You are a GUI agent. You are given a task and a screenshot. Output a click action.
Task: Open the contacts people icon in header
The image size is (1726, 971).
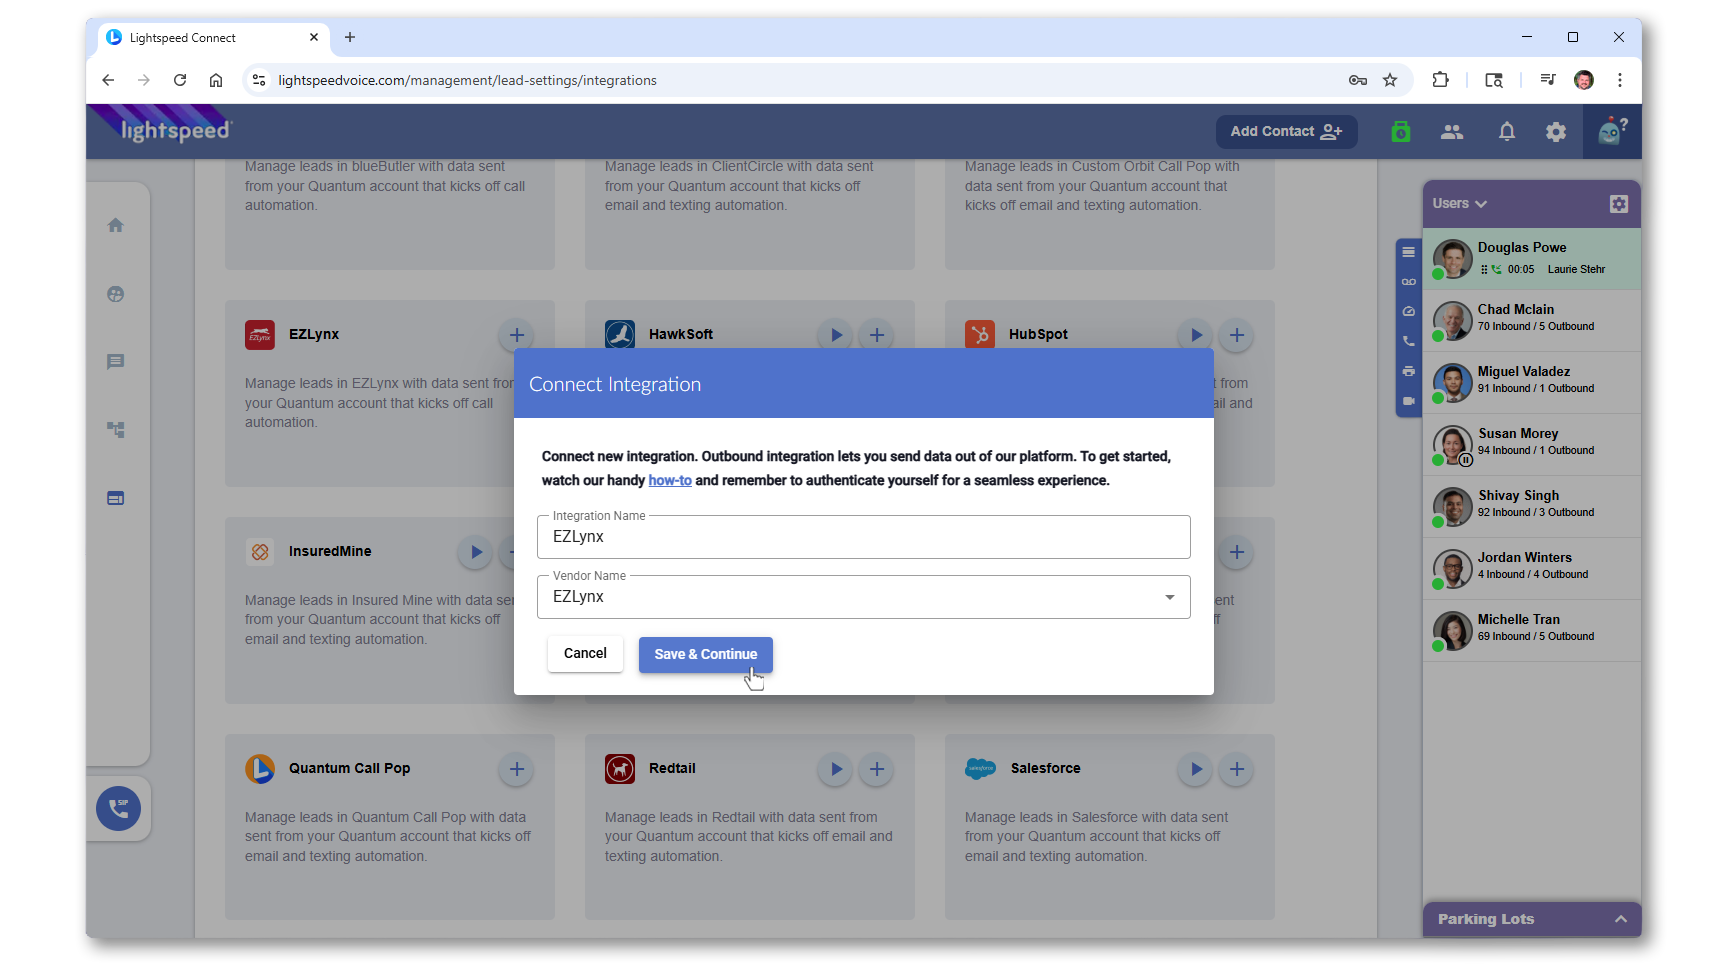pyautogui.click(x=1452, y=131)
